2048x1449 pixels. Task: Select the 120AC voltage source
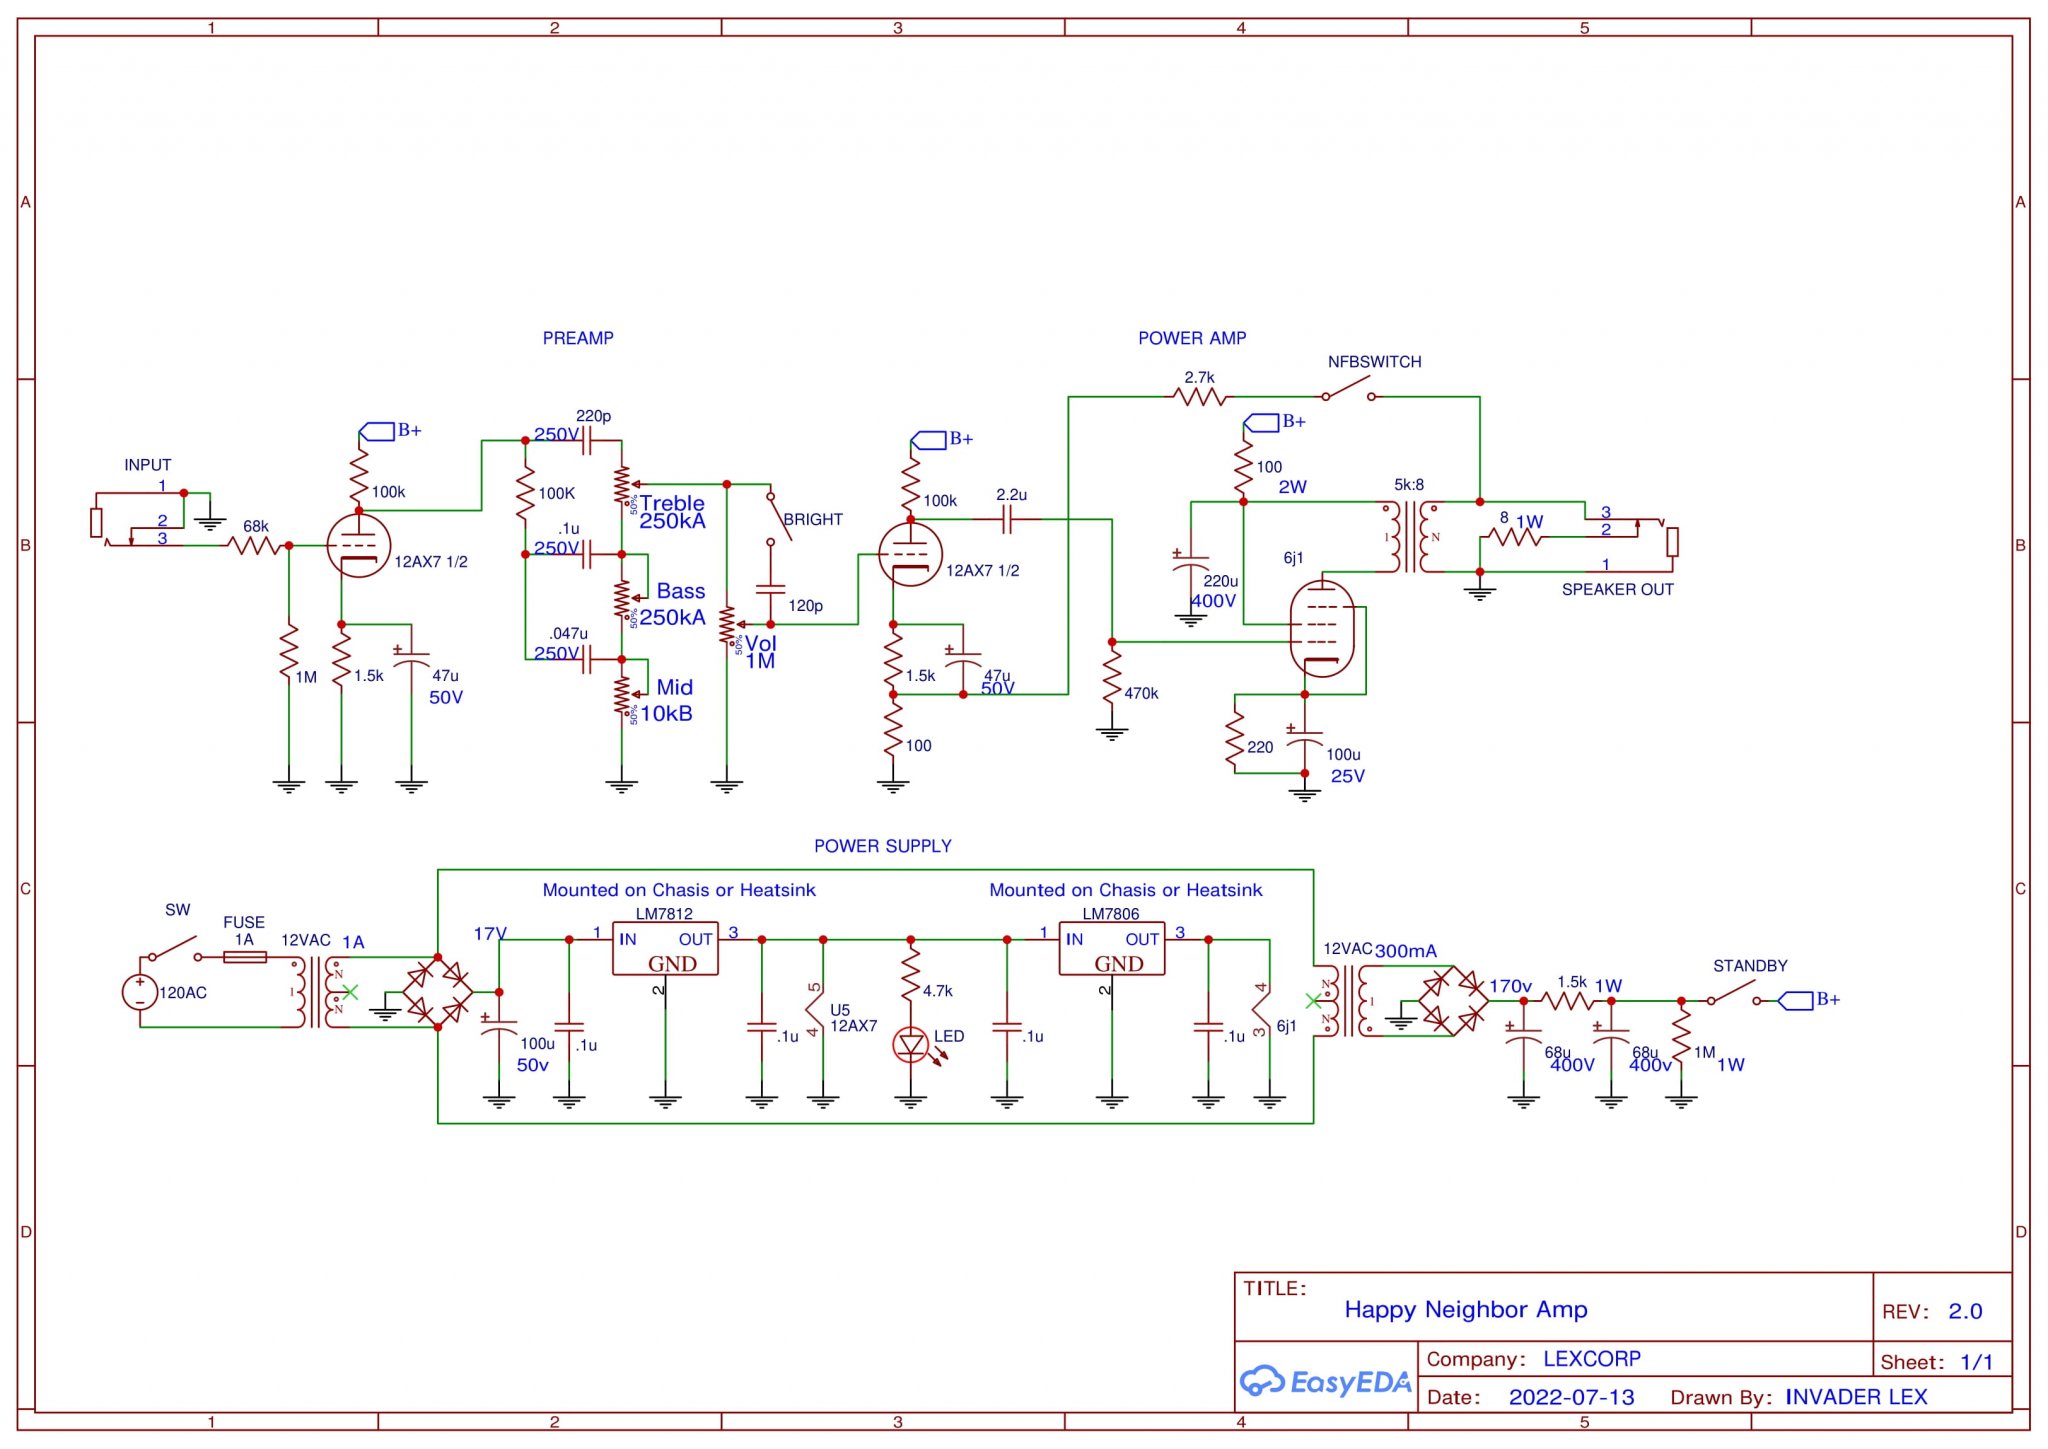click(139, 992)
